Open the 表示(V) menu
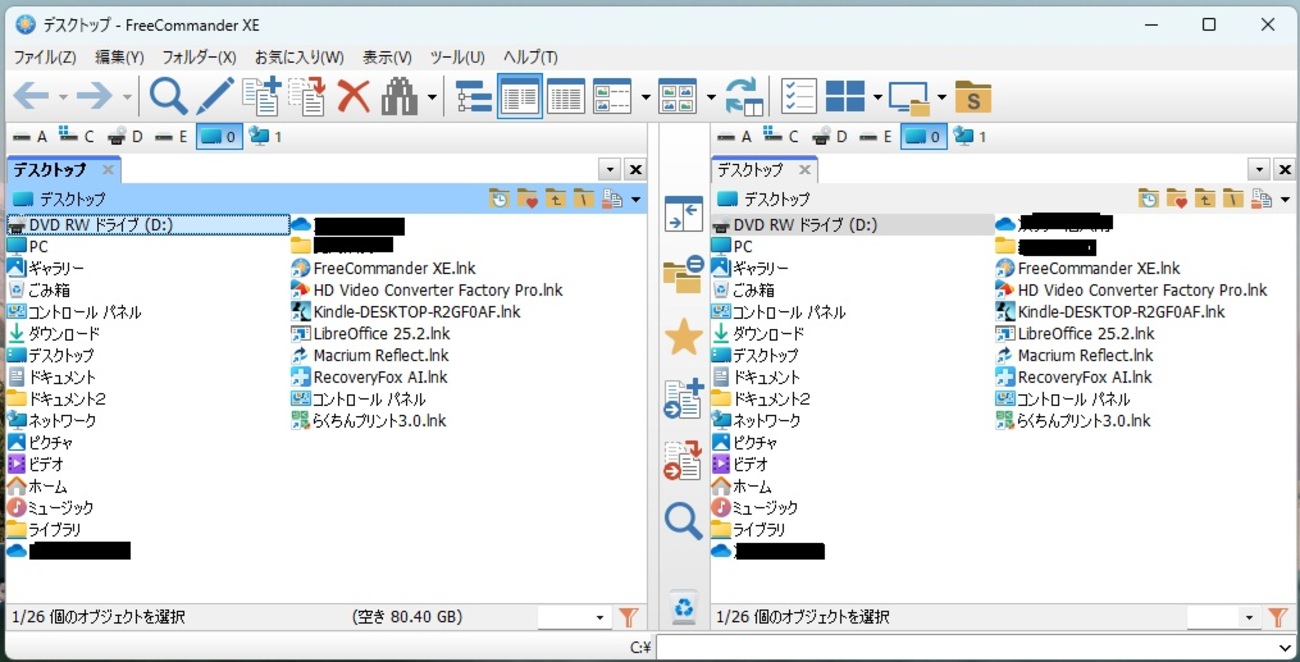Image resolution: width=1300 pixels, height=662 pixels. click(386, 57)
